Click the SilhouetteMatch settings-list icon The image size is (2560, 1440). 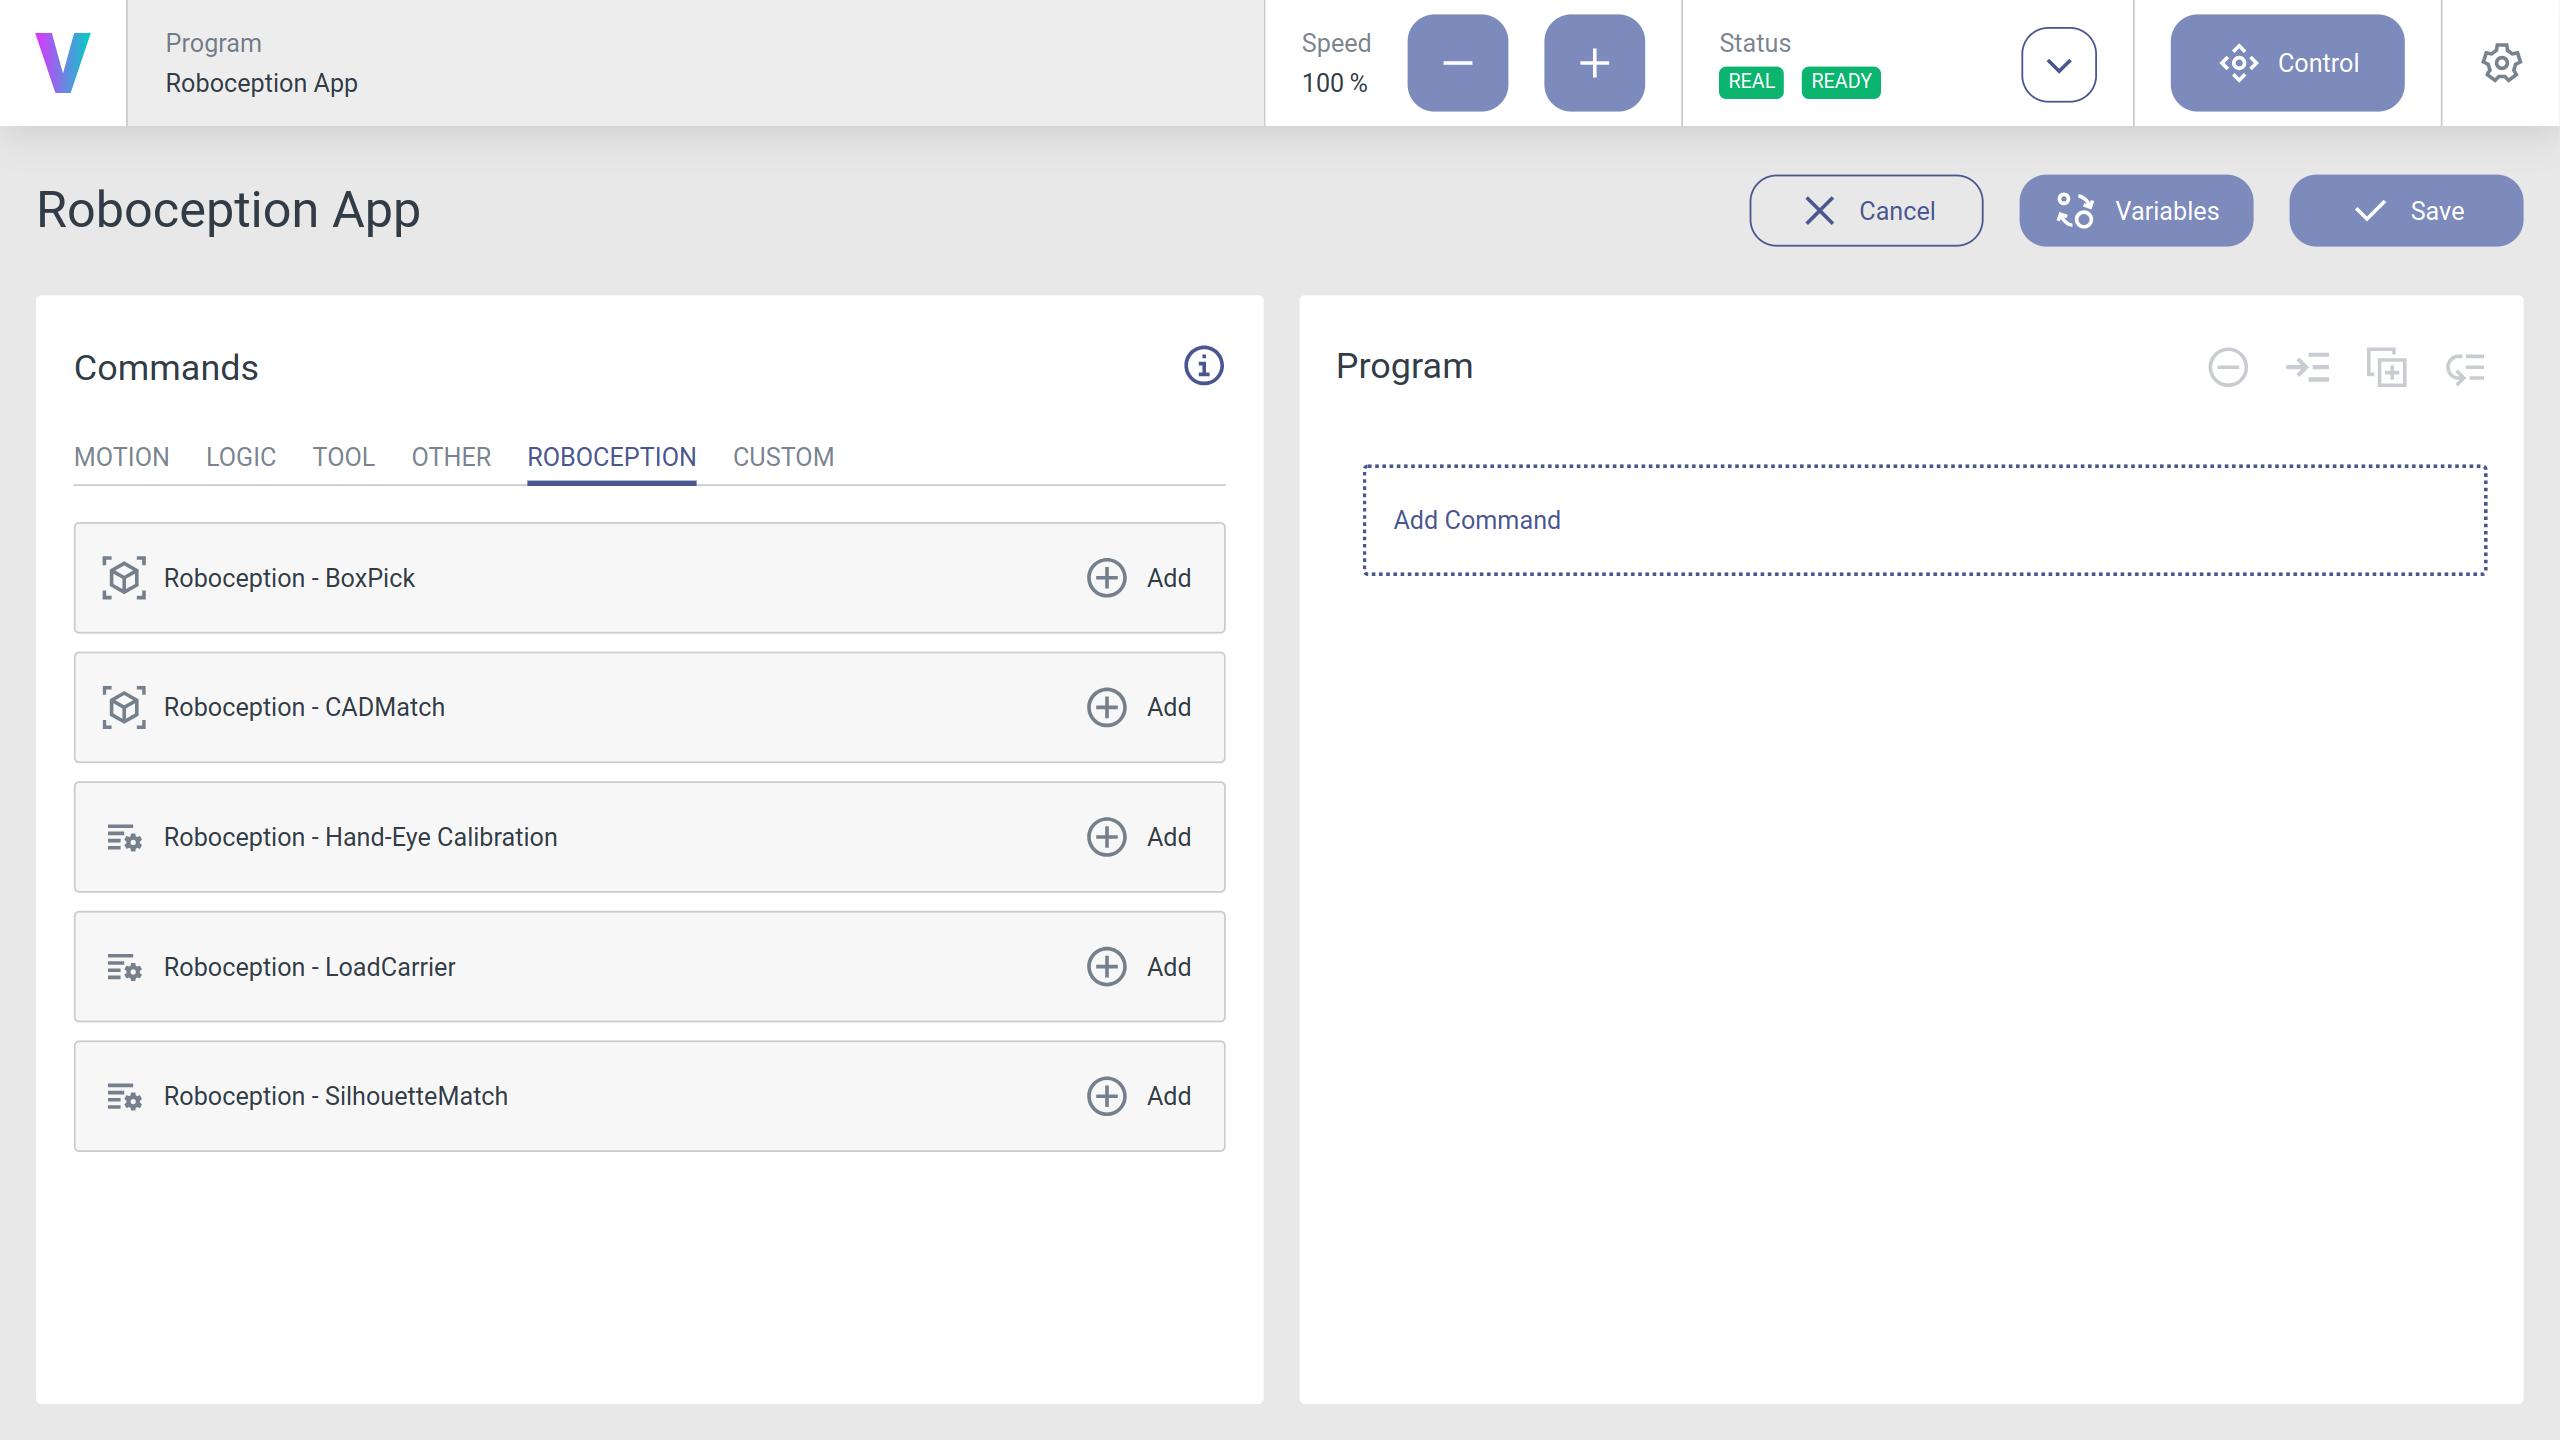coord(124,1096)
